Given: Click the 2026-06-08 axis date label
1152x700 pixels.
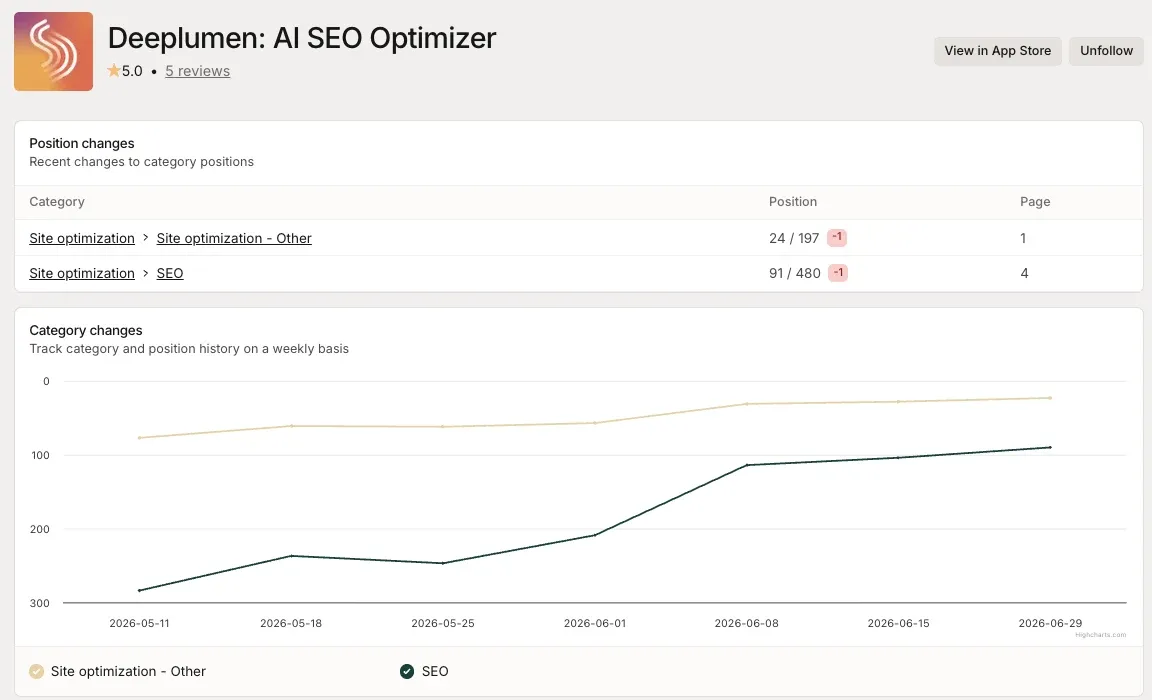Looking at the screenshot, I should [746, 623].
